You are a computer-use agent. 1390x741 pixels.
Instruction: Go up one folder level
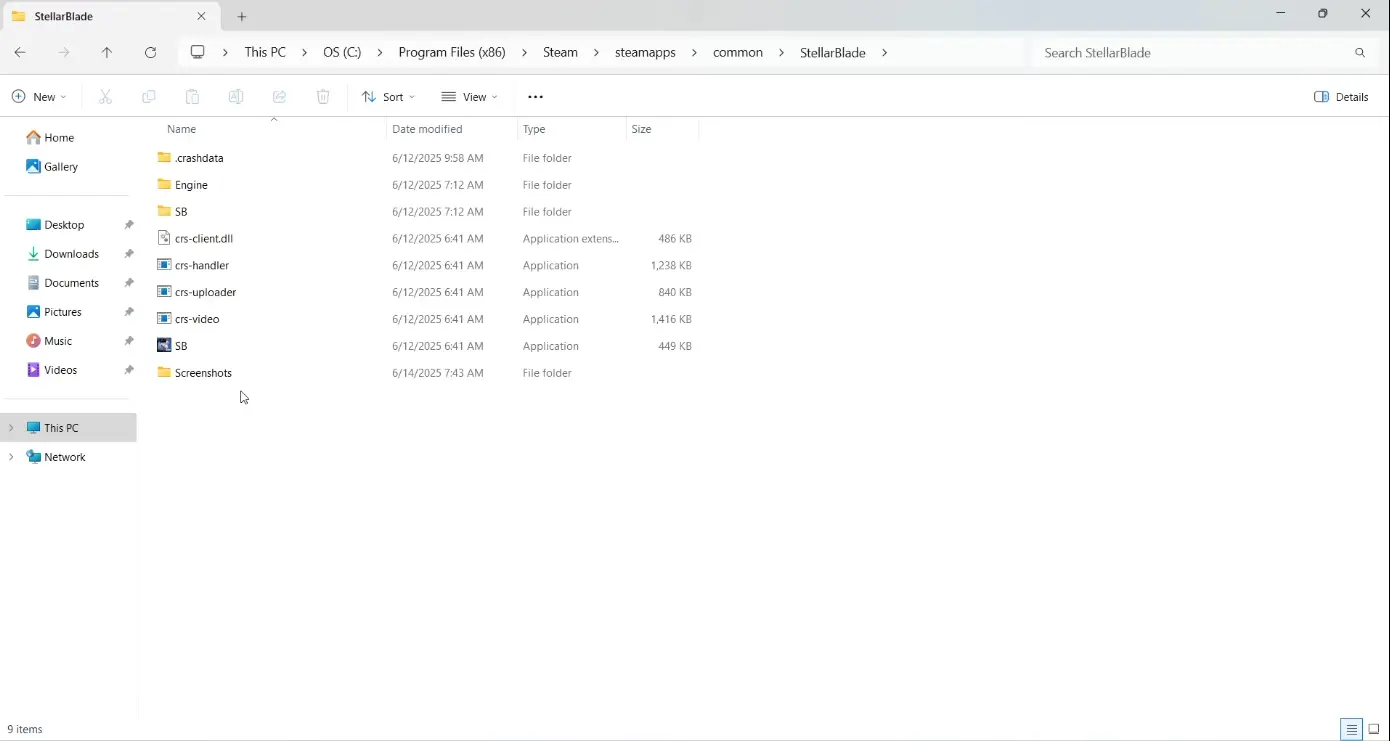(107, 52)
